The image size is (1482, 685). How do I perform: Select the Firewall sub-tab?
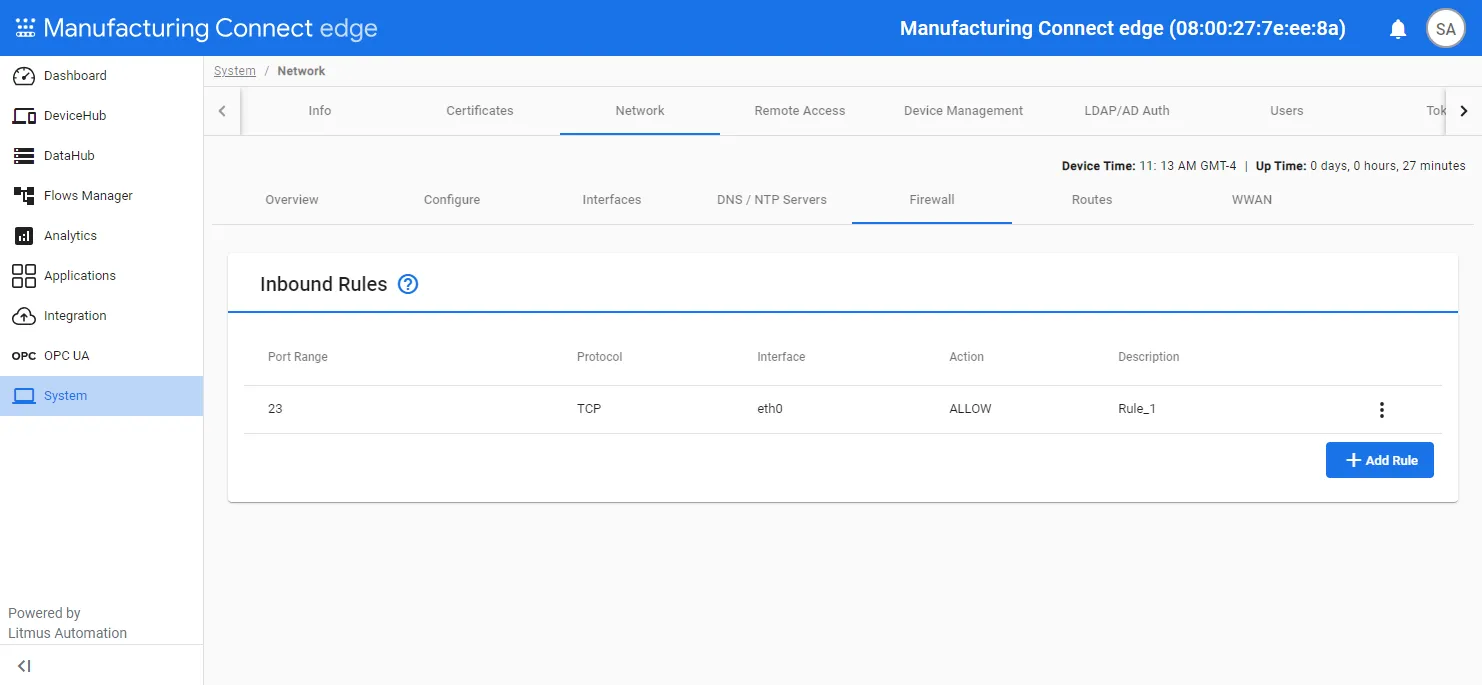click(932, 200)
